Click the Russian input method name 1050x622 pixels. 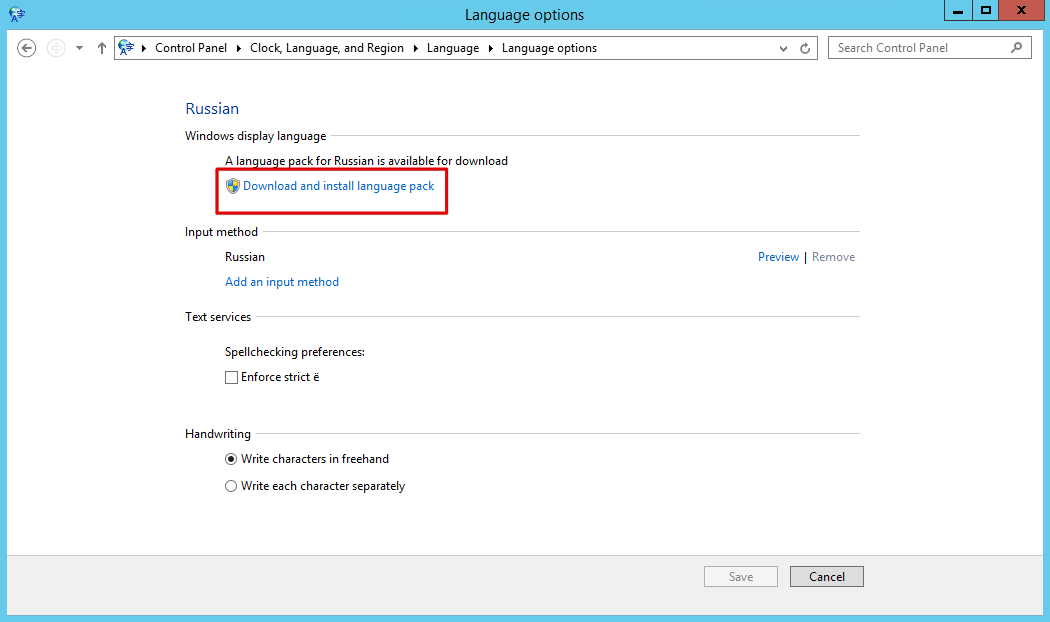245,257
